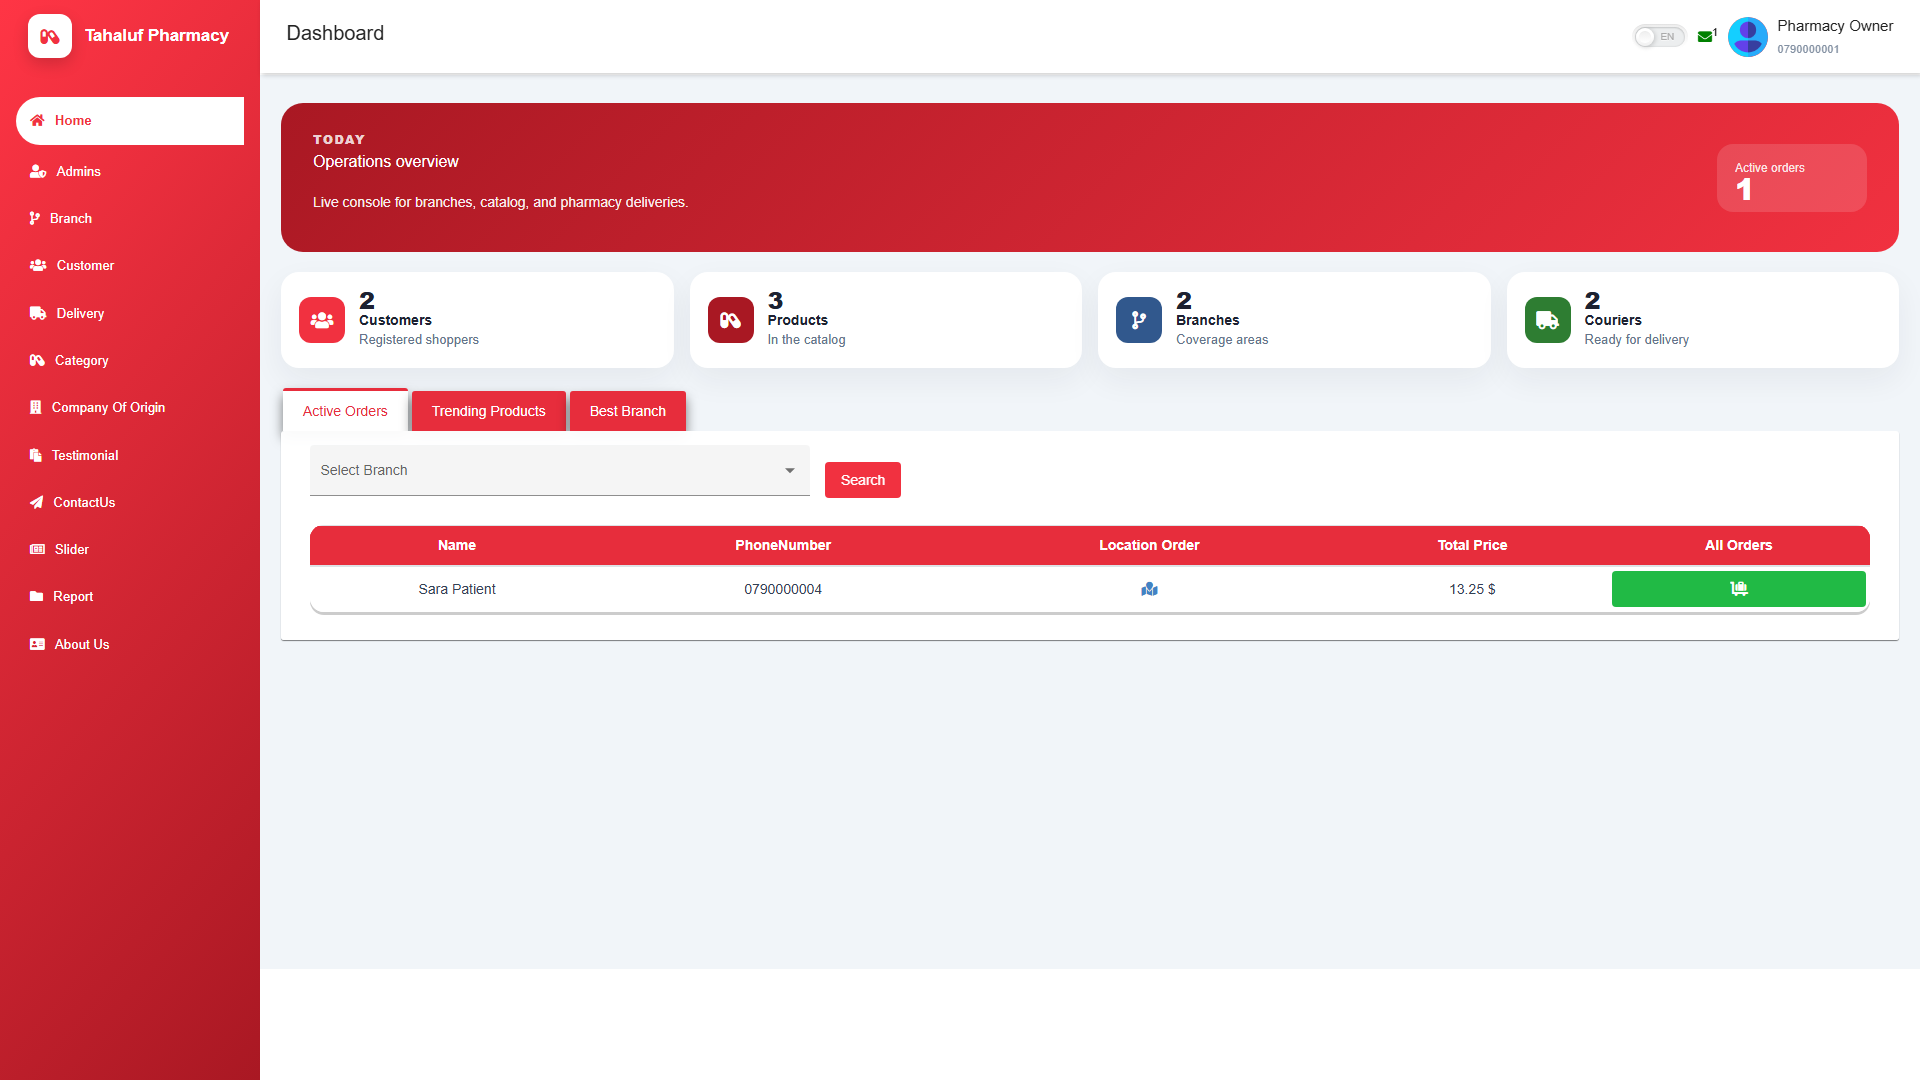Image resolution: width=1920 pixels, height=1080 pixels.
Task: Click the Category pills icon in sidebar
Action: pyautogui.click(x=37, y=360)
